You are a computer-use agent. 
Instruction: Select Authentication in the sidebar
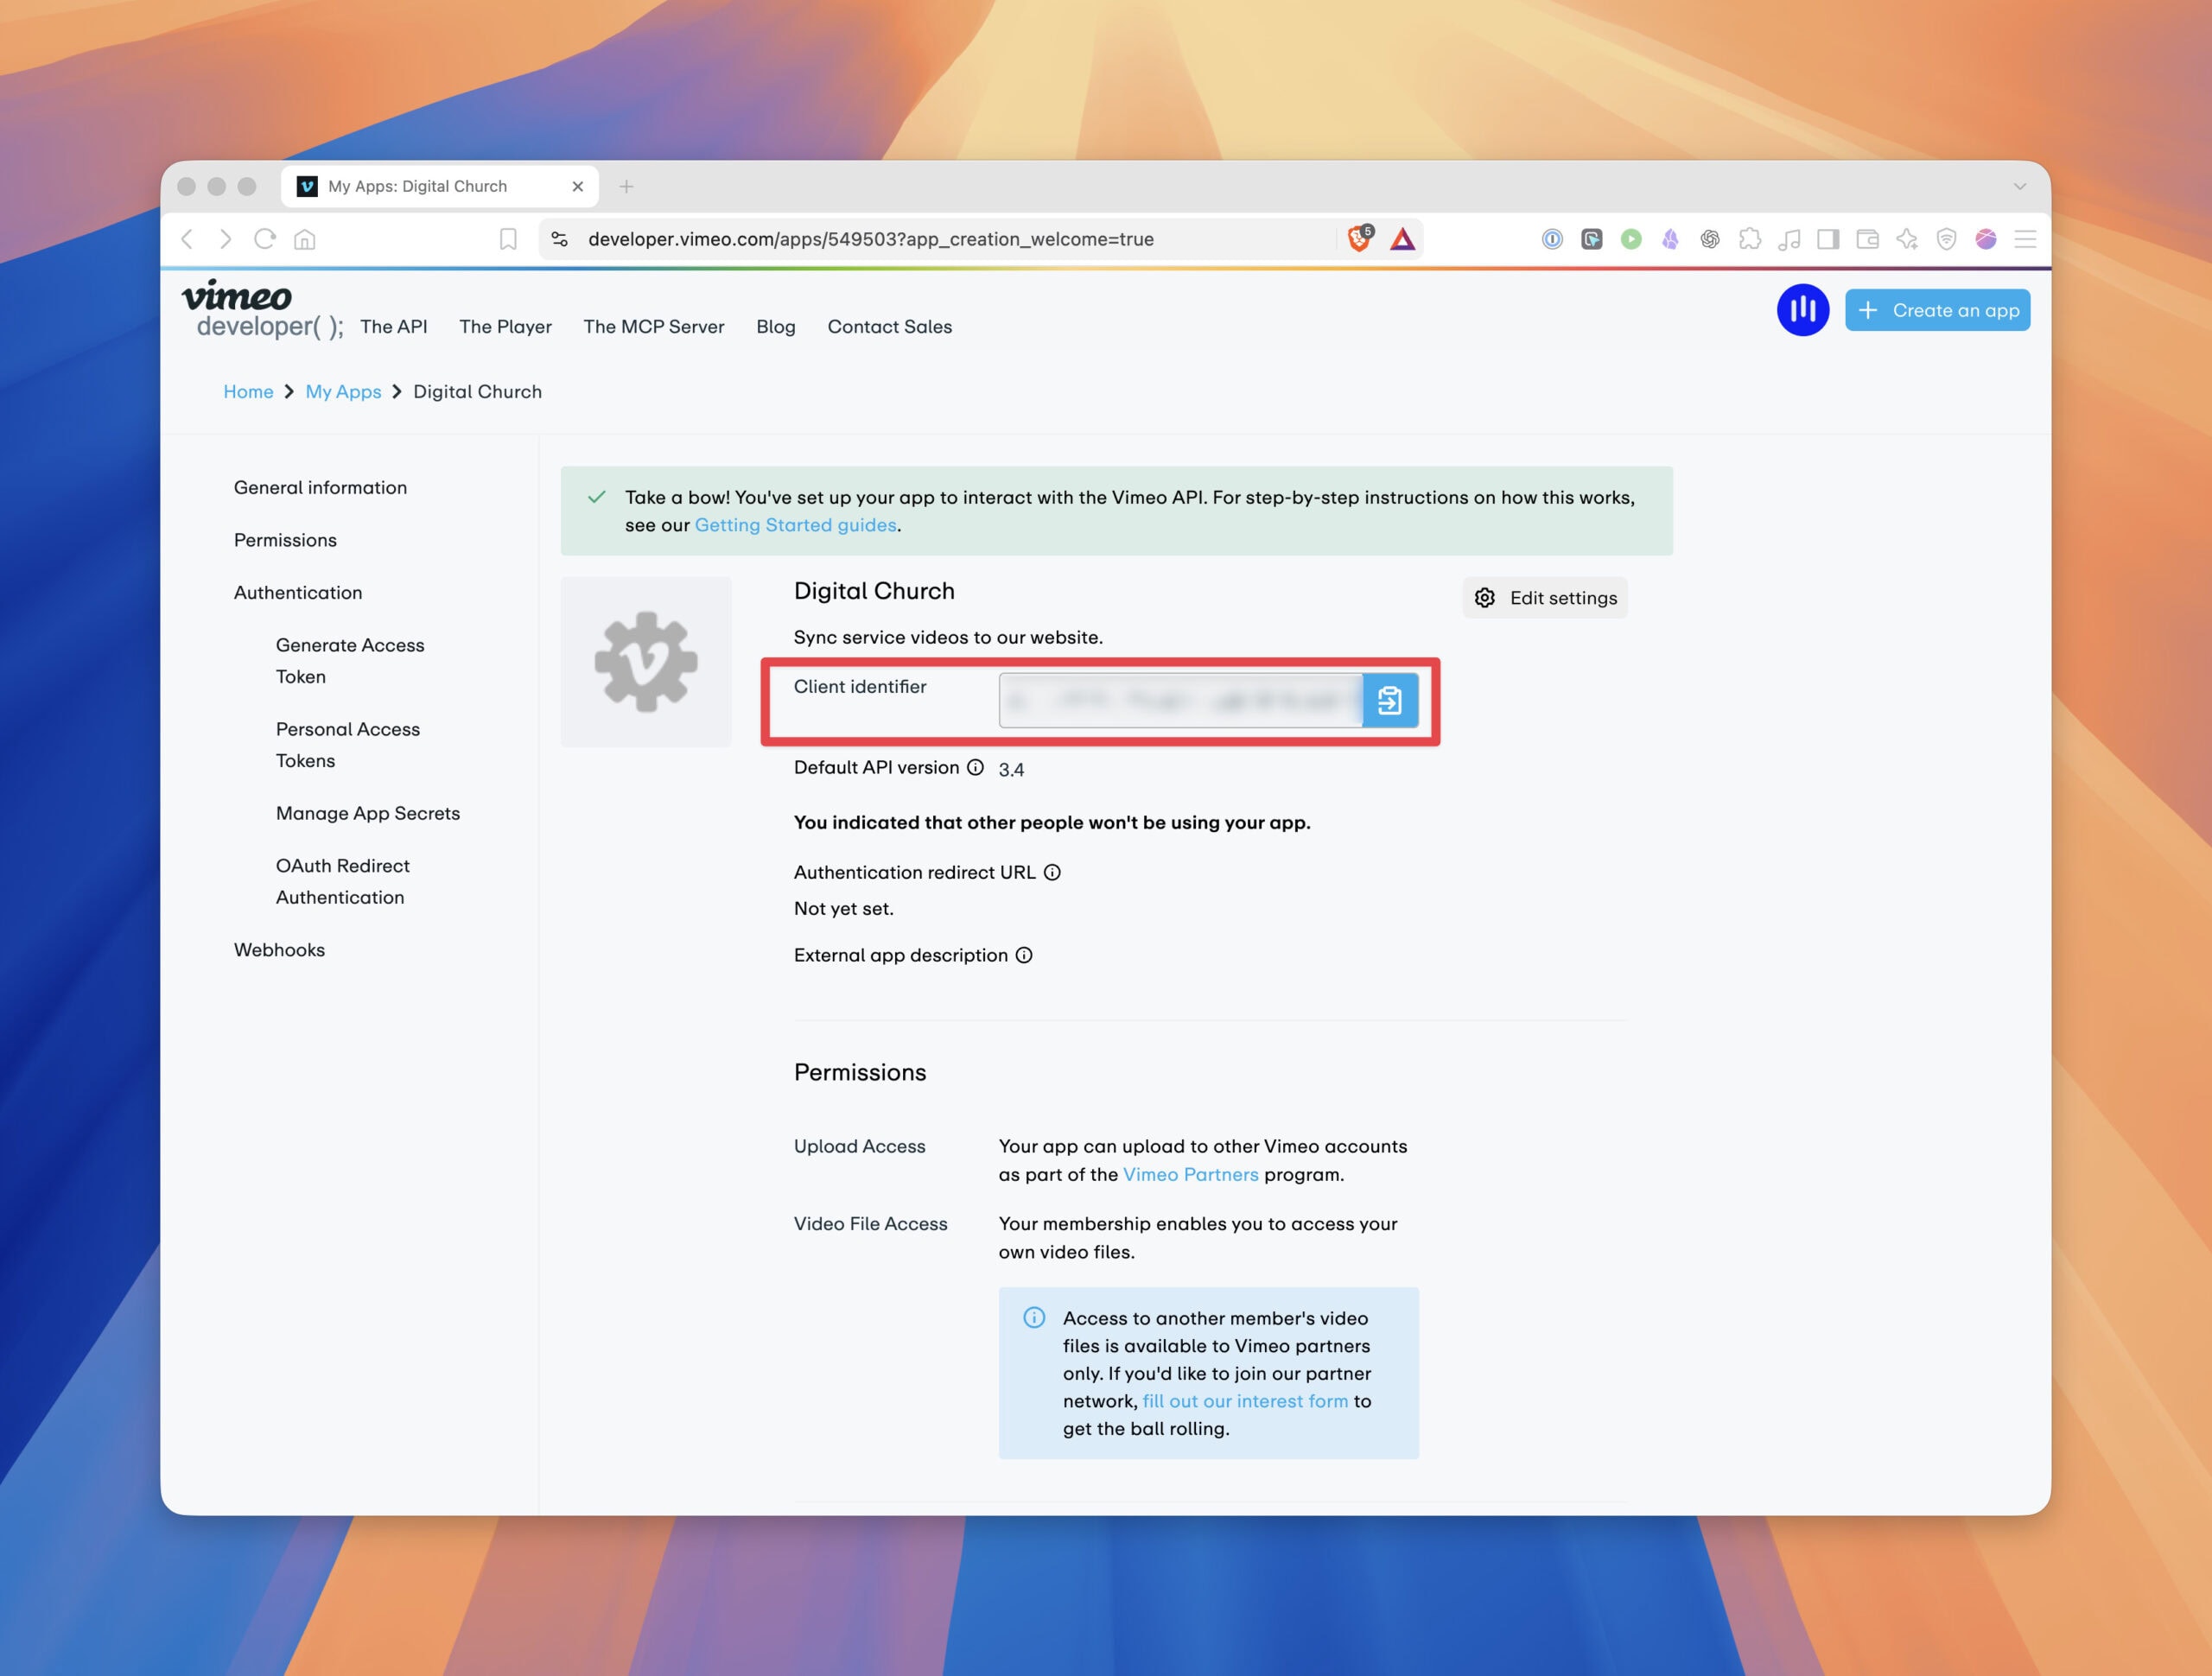(x=298, y=593)
